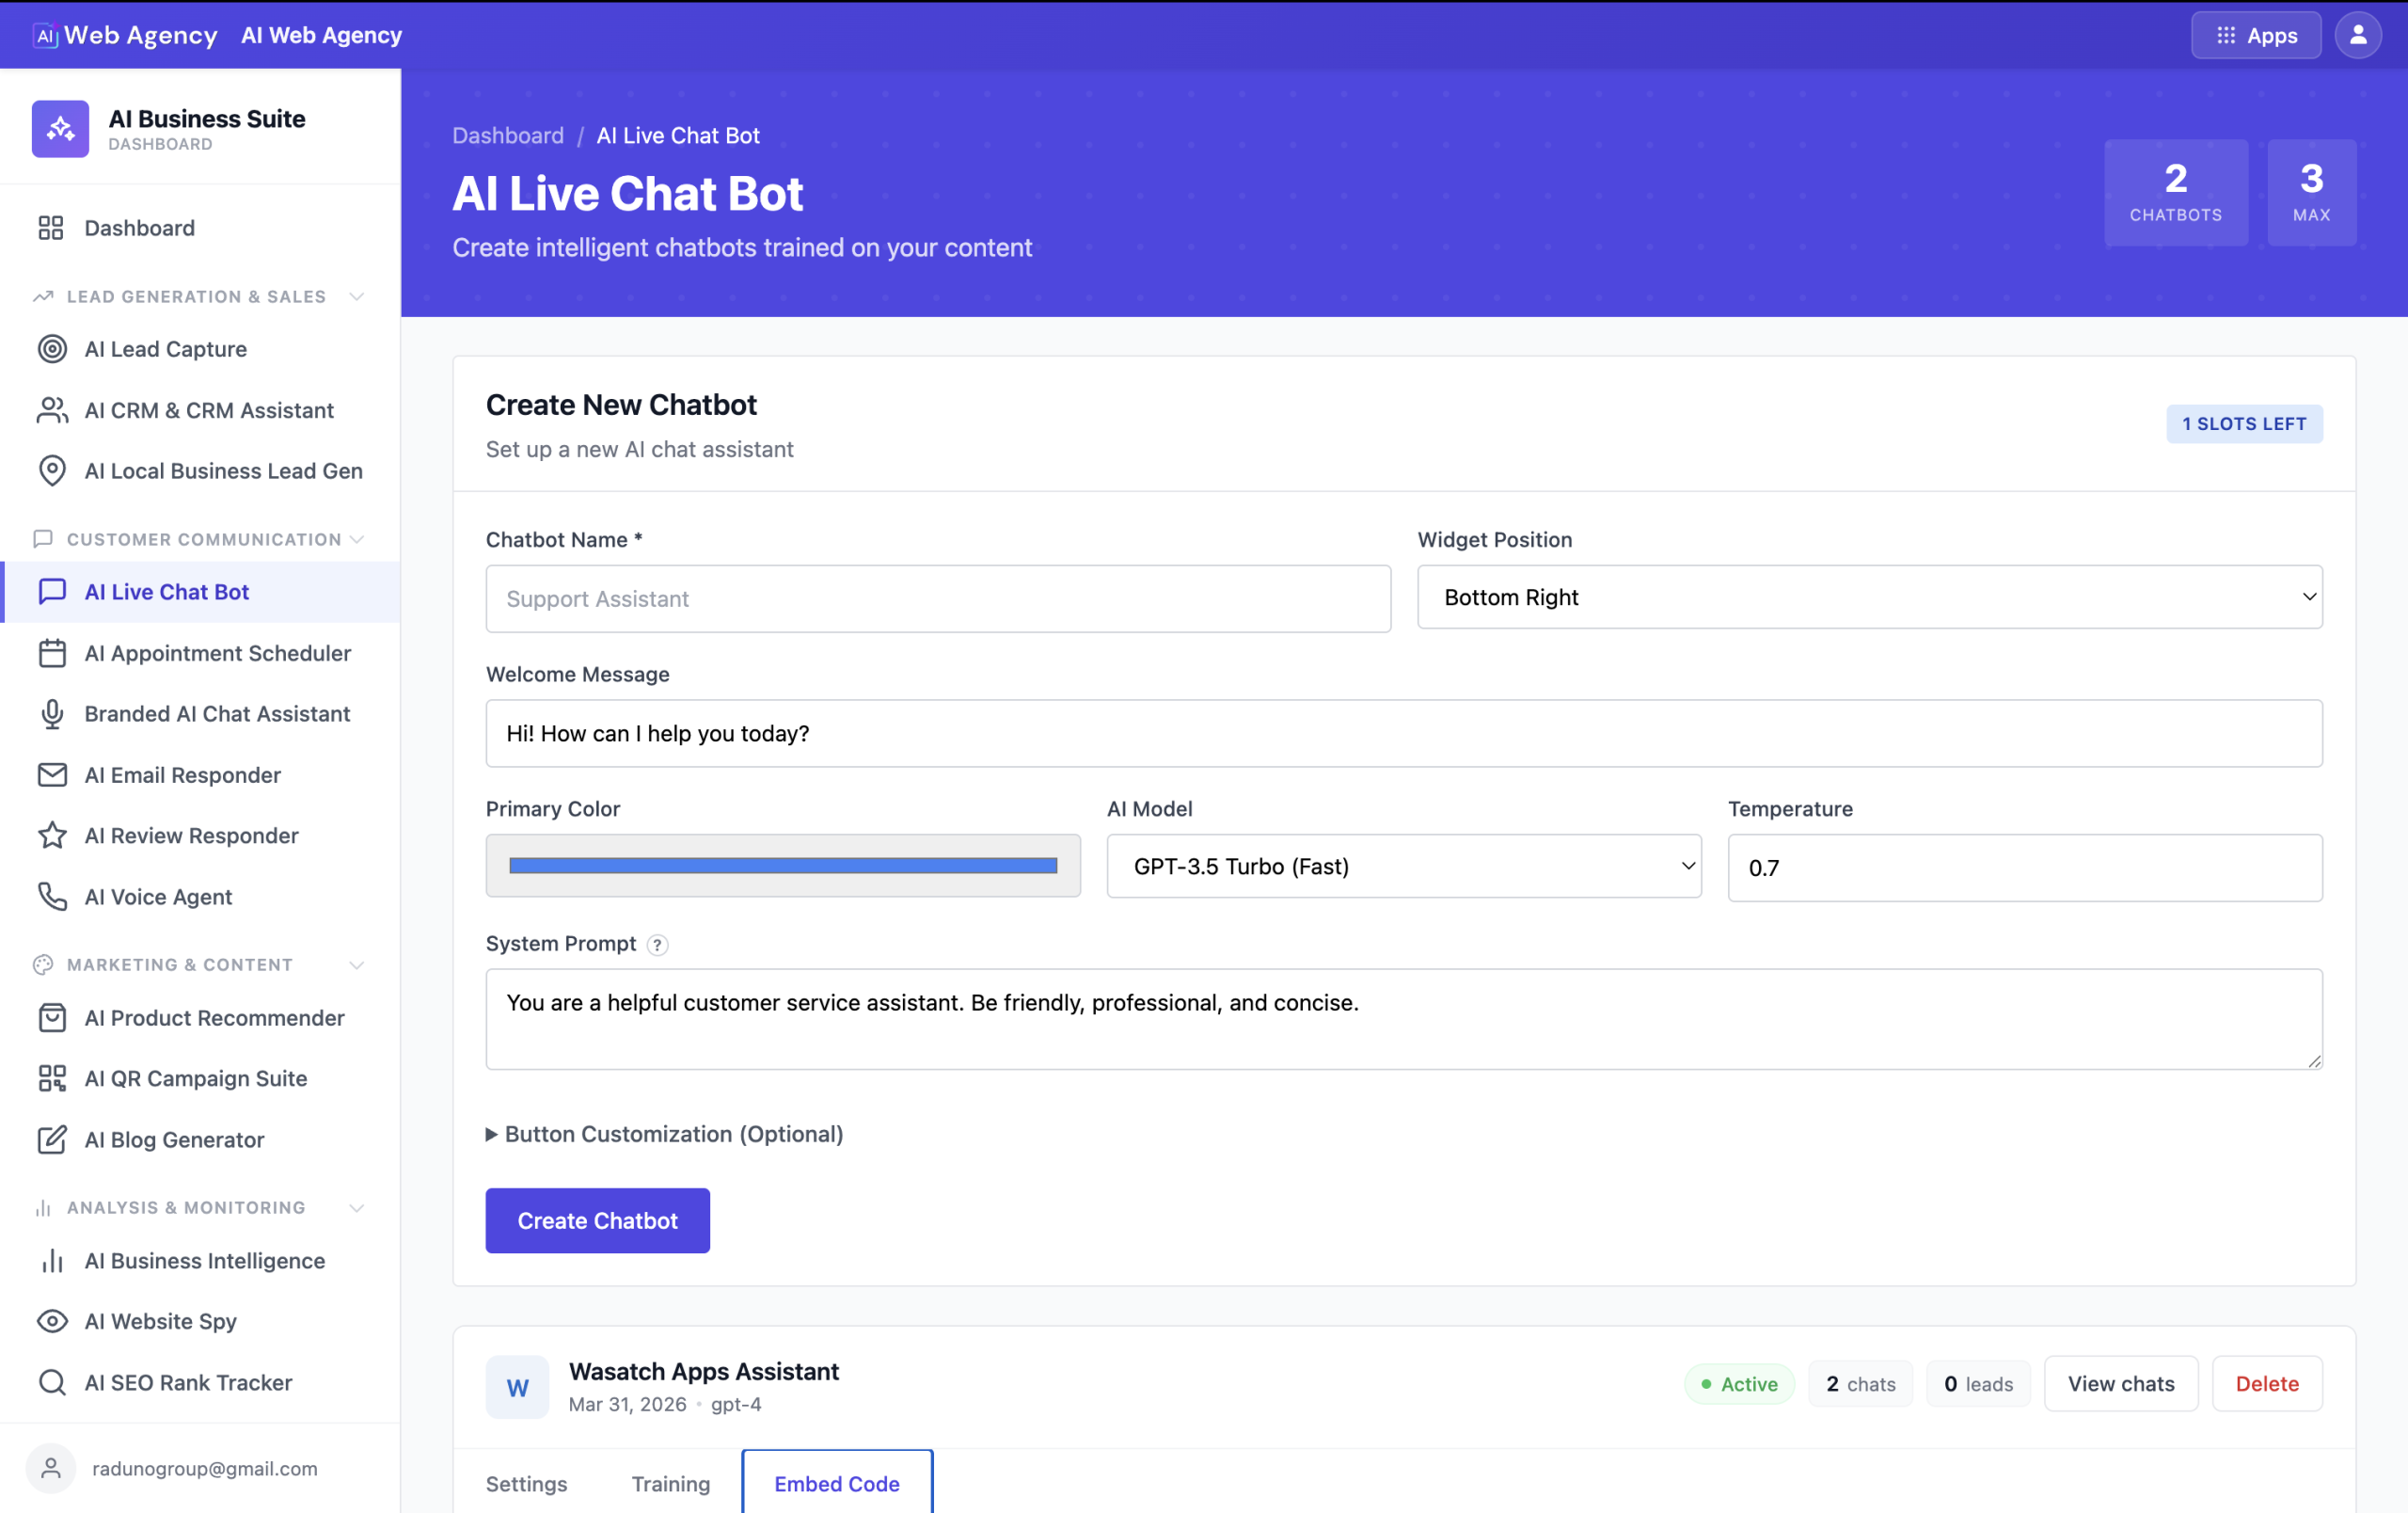Click the Wasatch Apps Assistant W avatar

(517, 1387)
